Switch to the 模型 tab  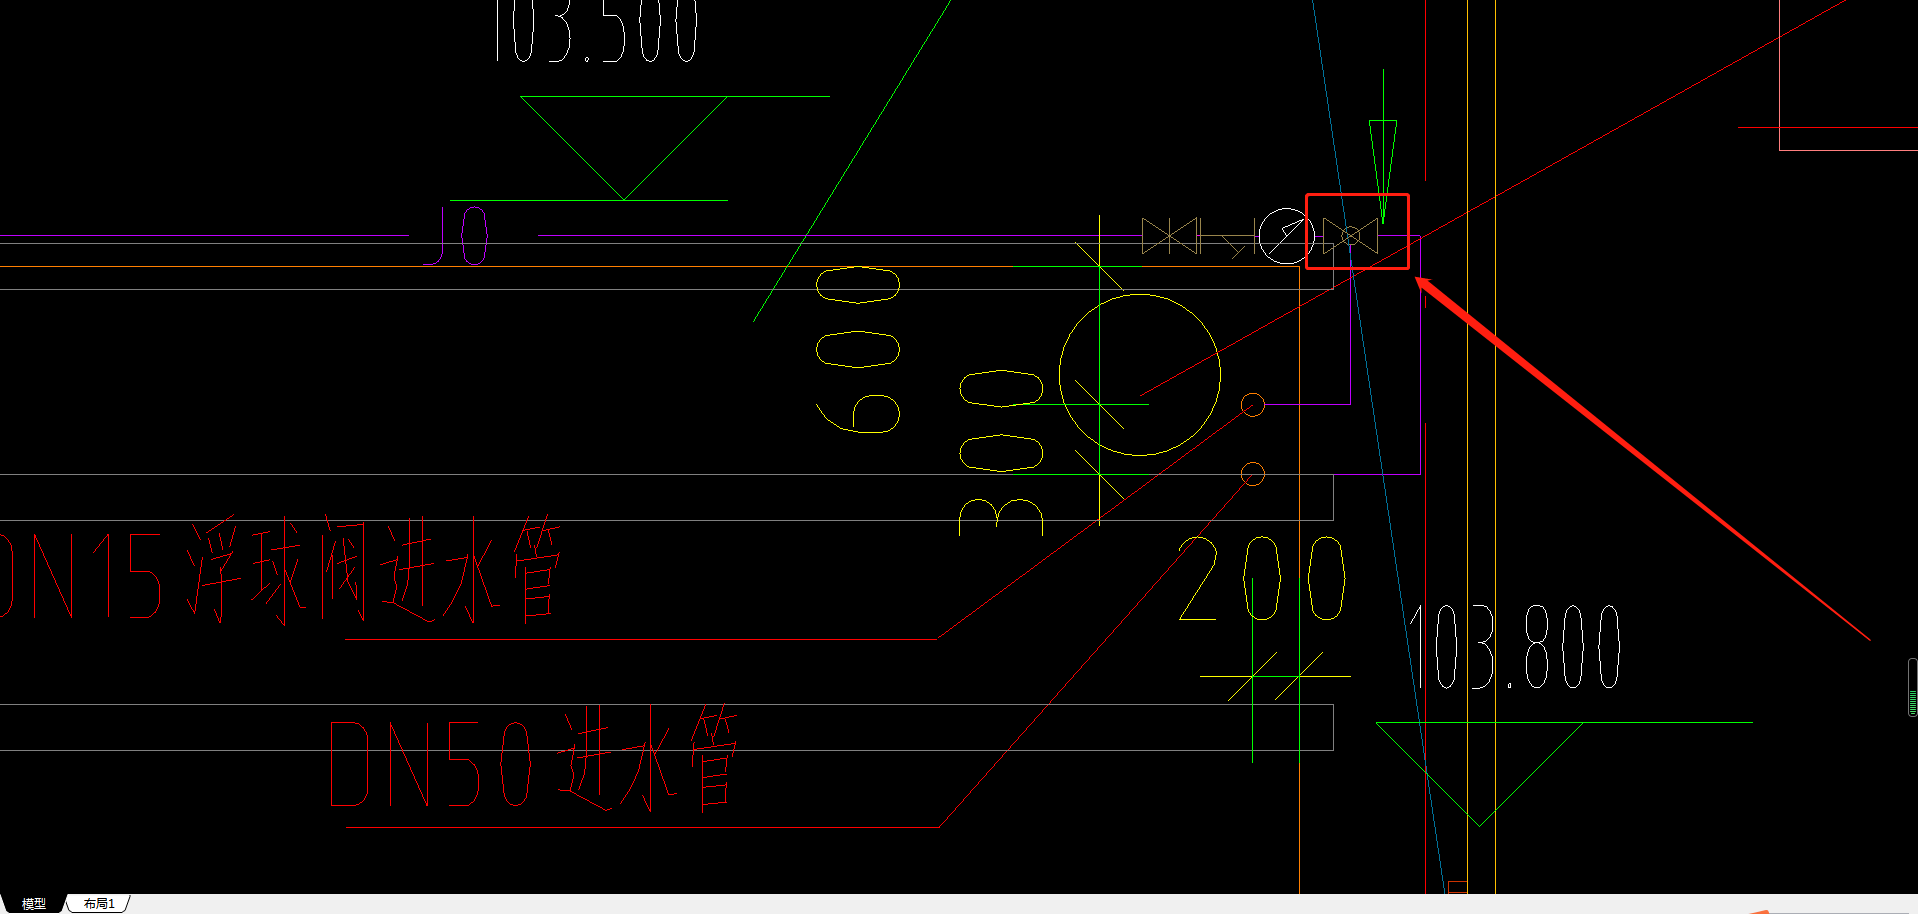pyautogui.click(x=34, y=903)
